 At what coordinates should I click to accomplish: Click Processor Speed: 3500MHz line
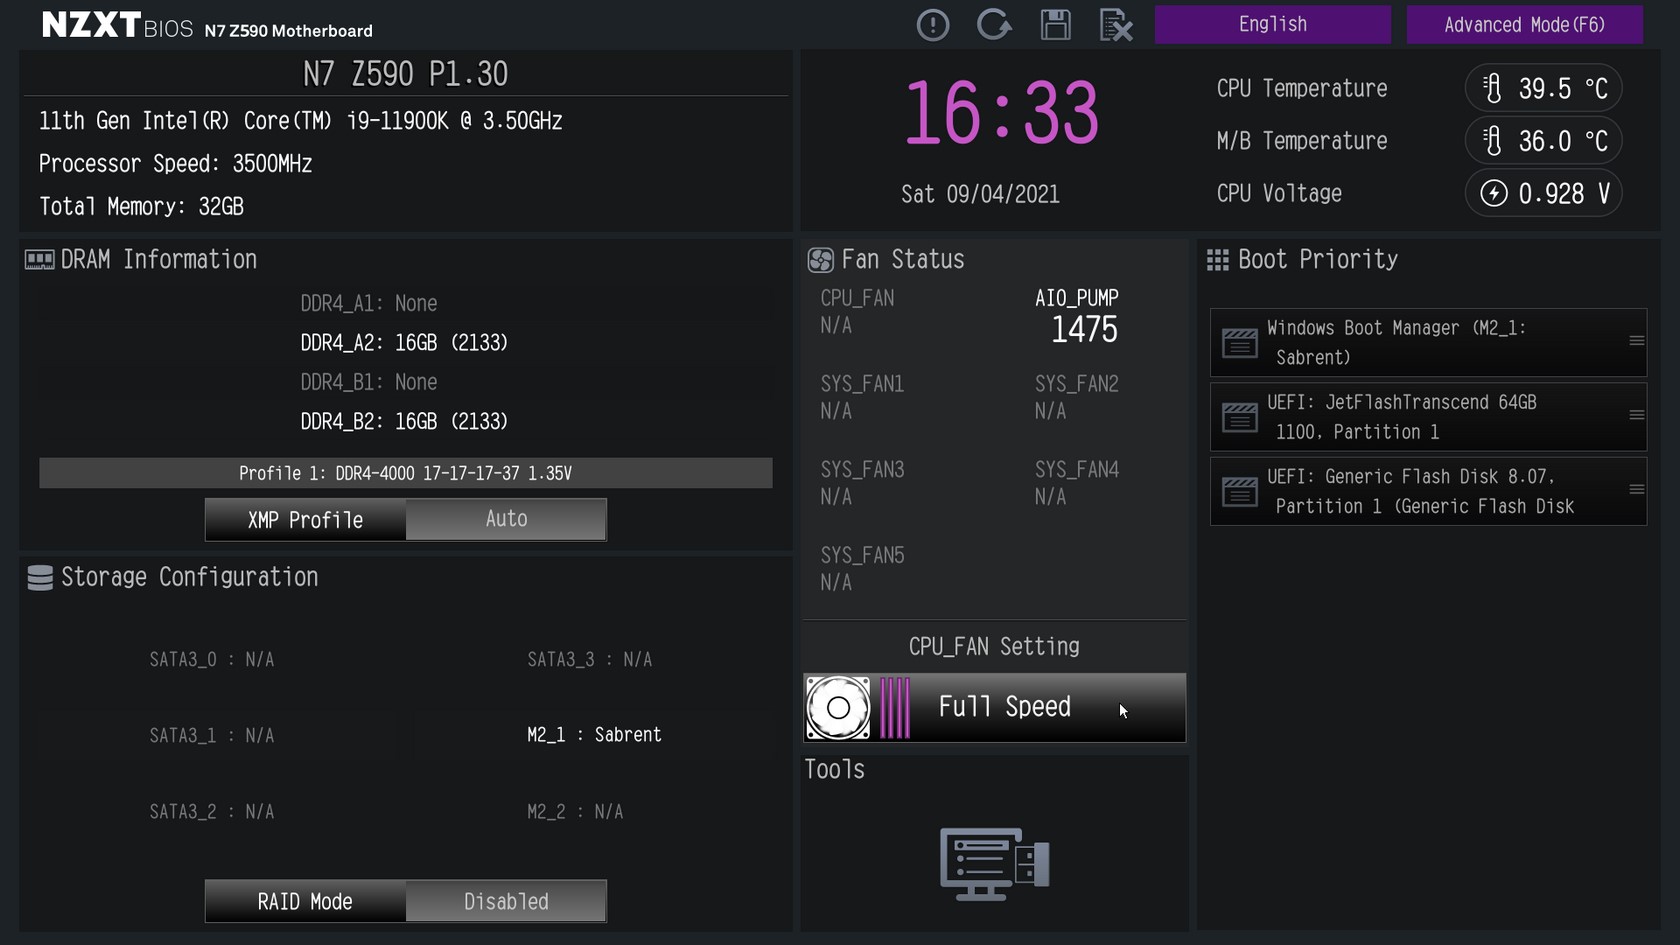point(175,164)
